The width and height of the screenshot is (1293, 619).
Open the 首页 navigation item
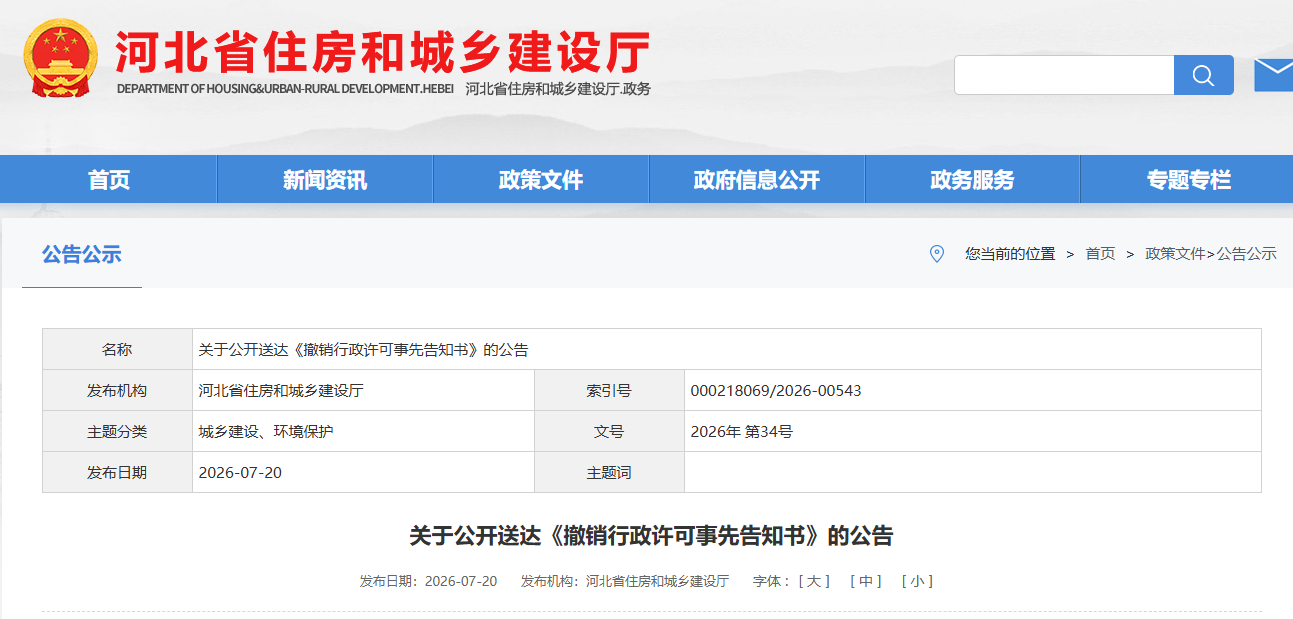click(x=109, y=180)
